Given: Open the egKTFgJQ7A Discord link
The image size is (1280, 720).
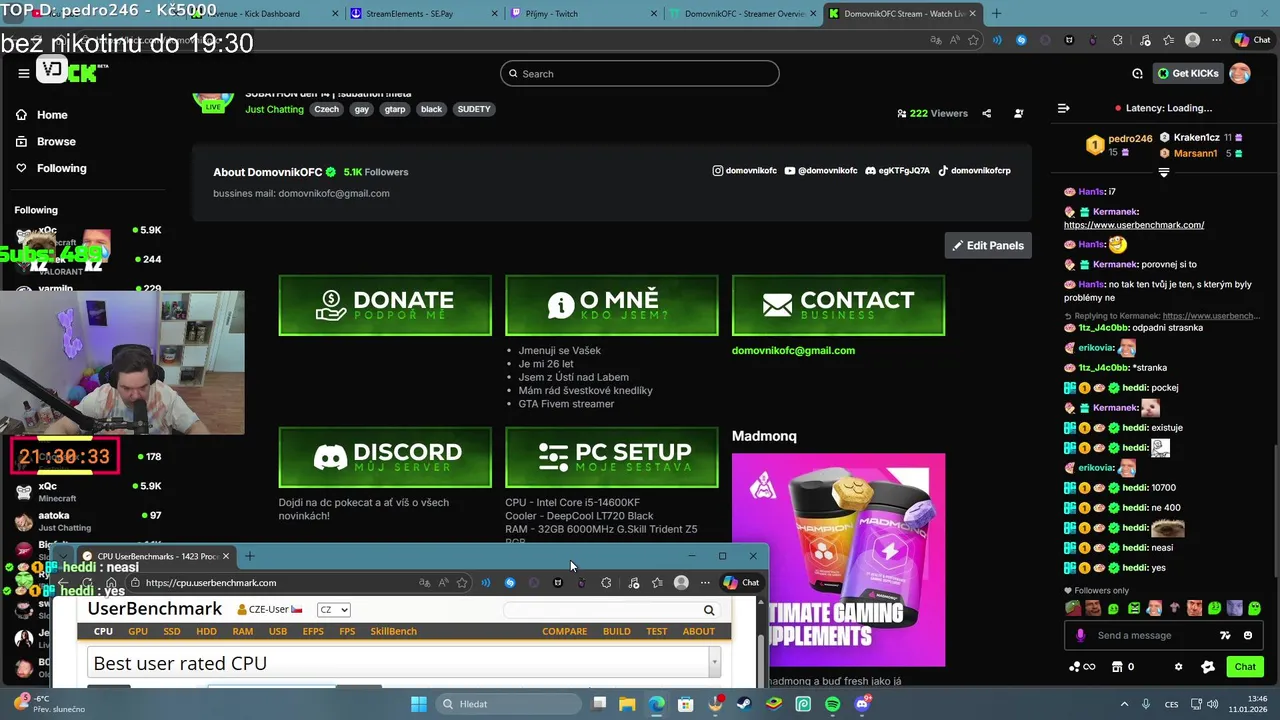Looking at the screenshot, I should point(898,171).
